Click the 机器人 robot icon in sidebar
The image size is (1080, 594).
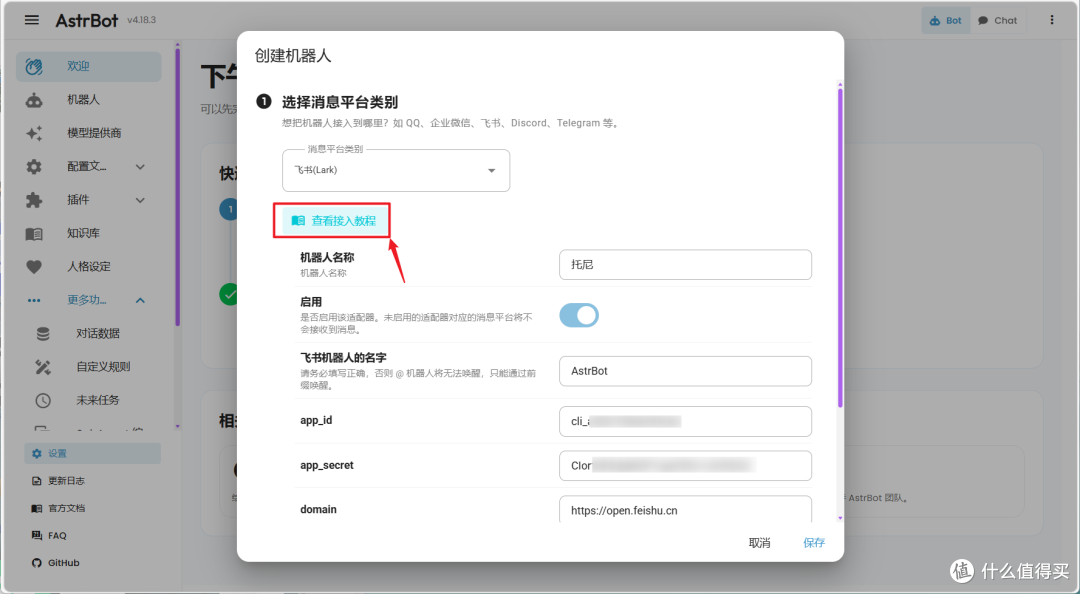34,100
